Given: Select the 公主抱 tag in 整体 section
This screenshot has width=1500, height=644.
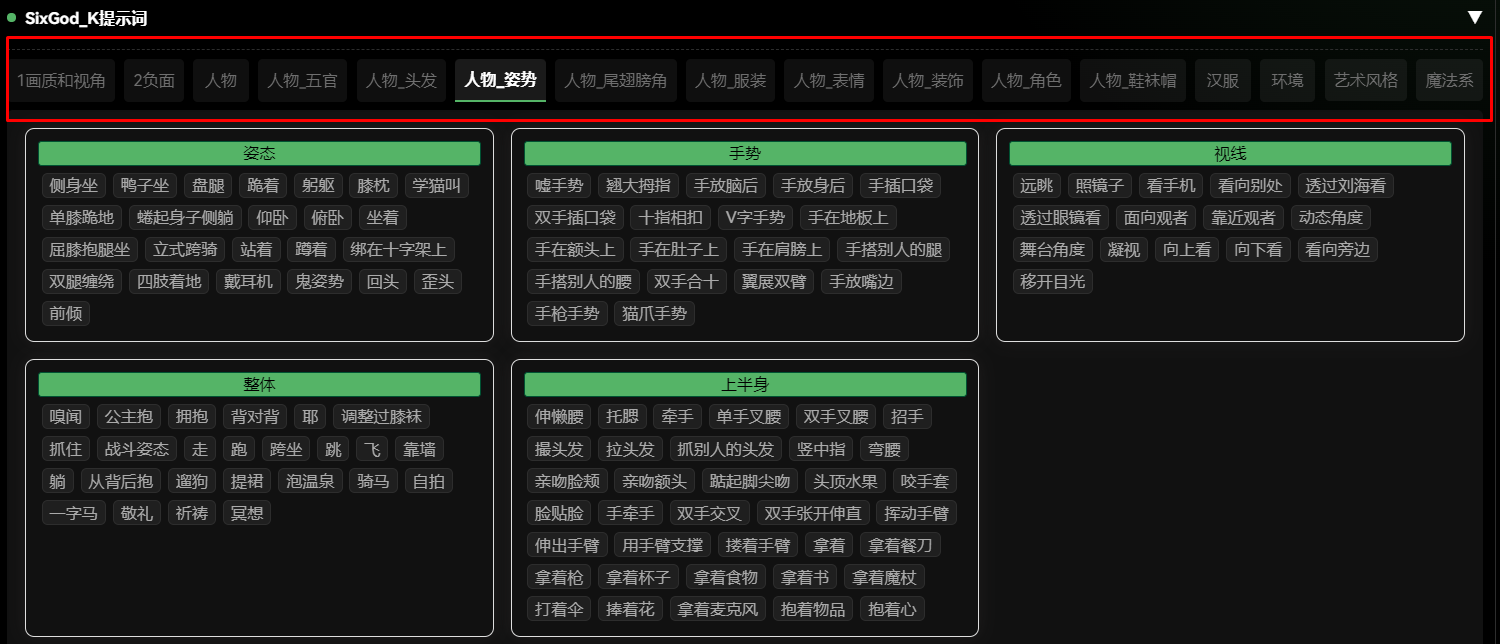Looking at the screenshot, I should [129, 417].
